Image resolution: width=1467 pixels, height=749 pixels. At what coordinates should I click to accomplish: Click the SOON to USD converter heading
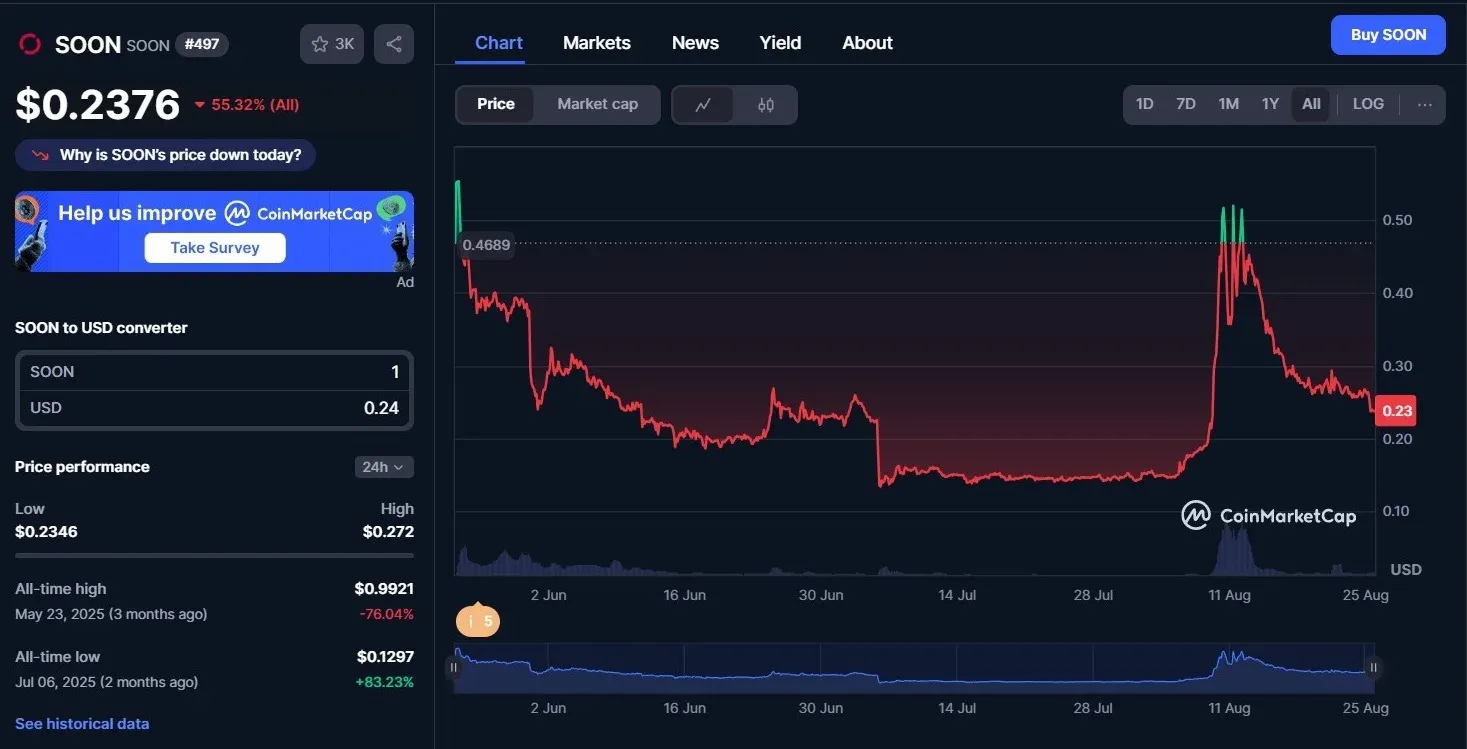click(101, 328)
